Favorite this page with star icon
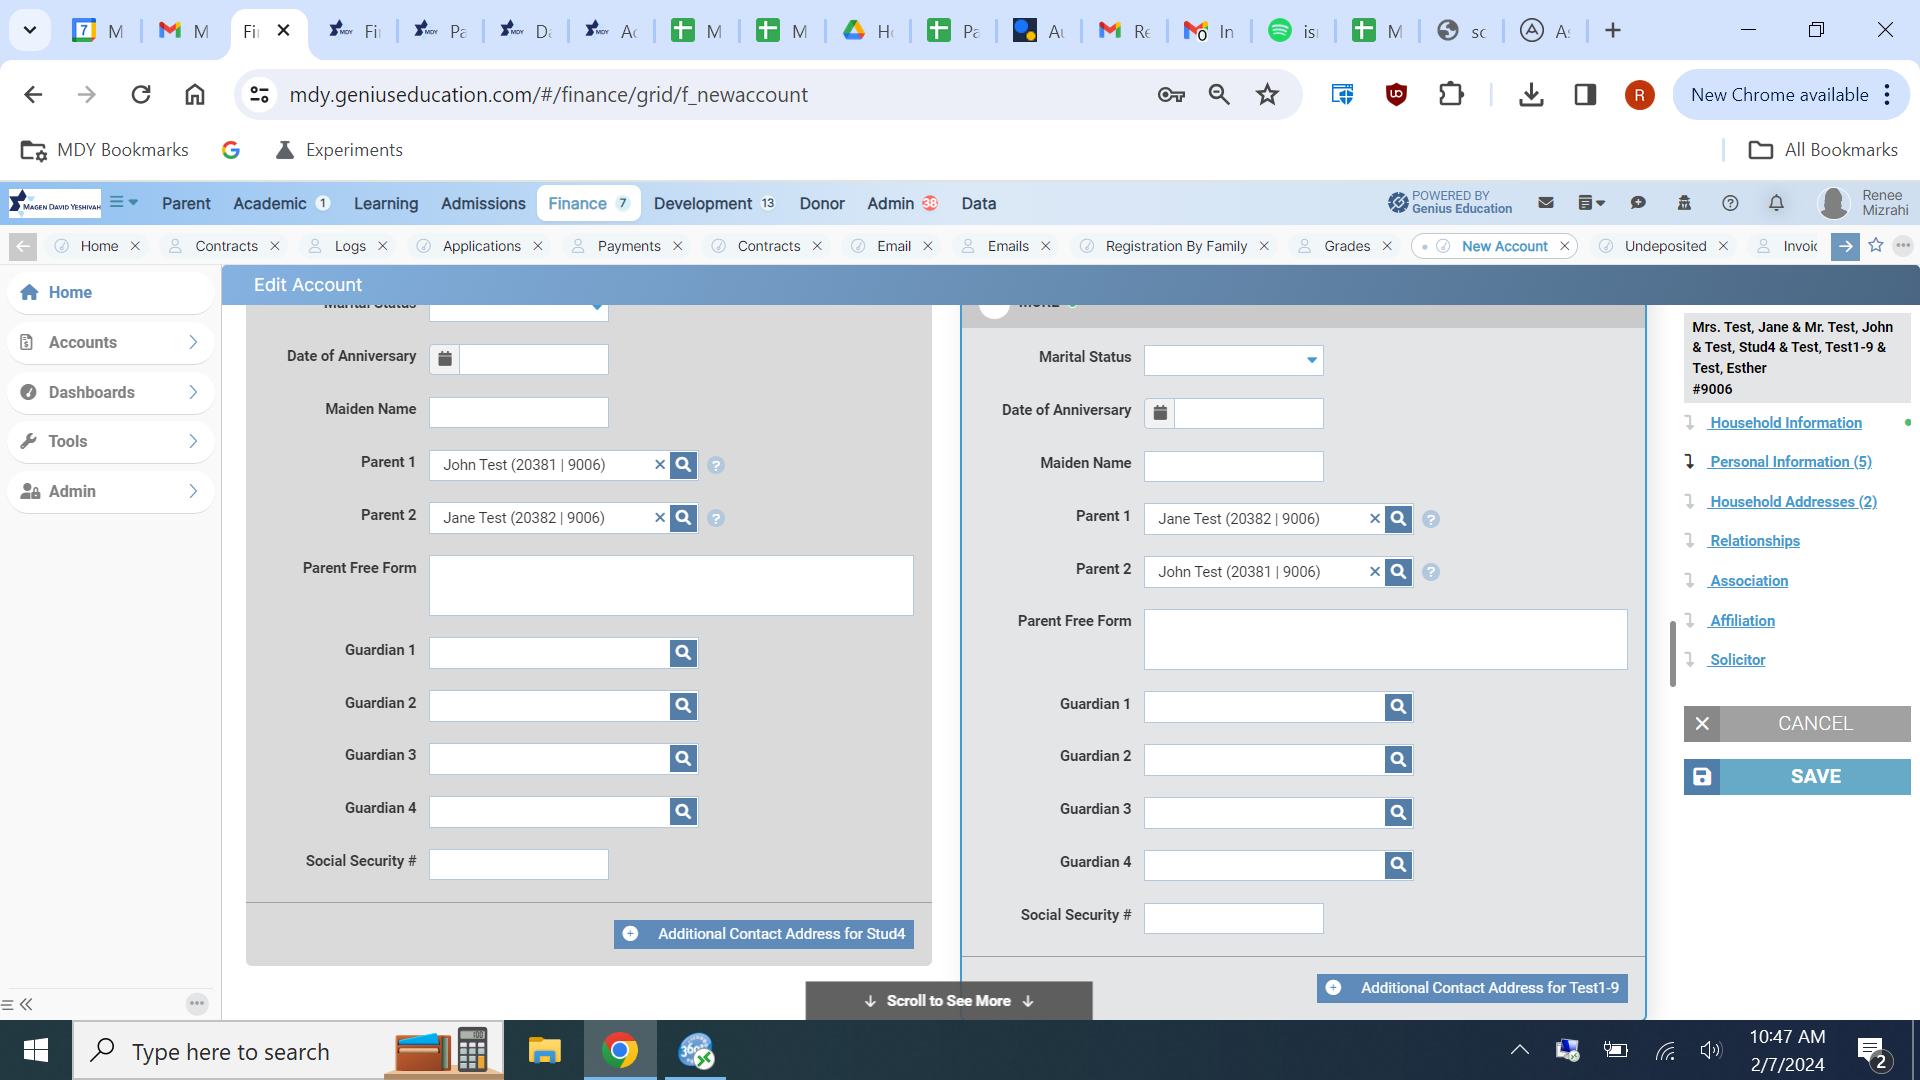The image size is (1920, 1080). tap(1876, 246)
